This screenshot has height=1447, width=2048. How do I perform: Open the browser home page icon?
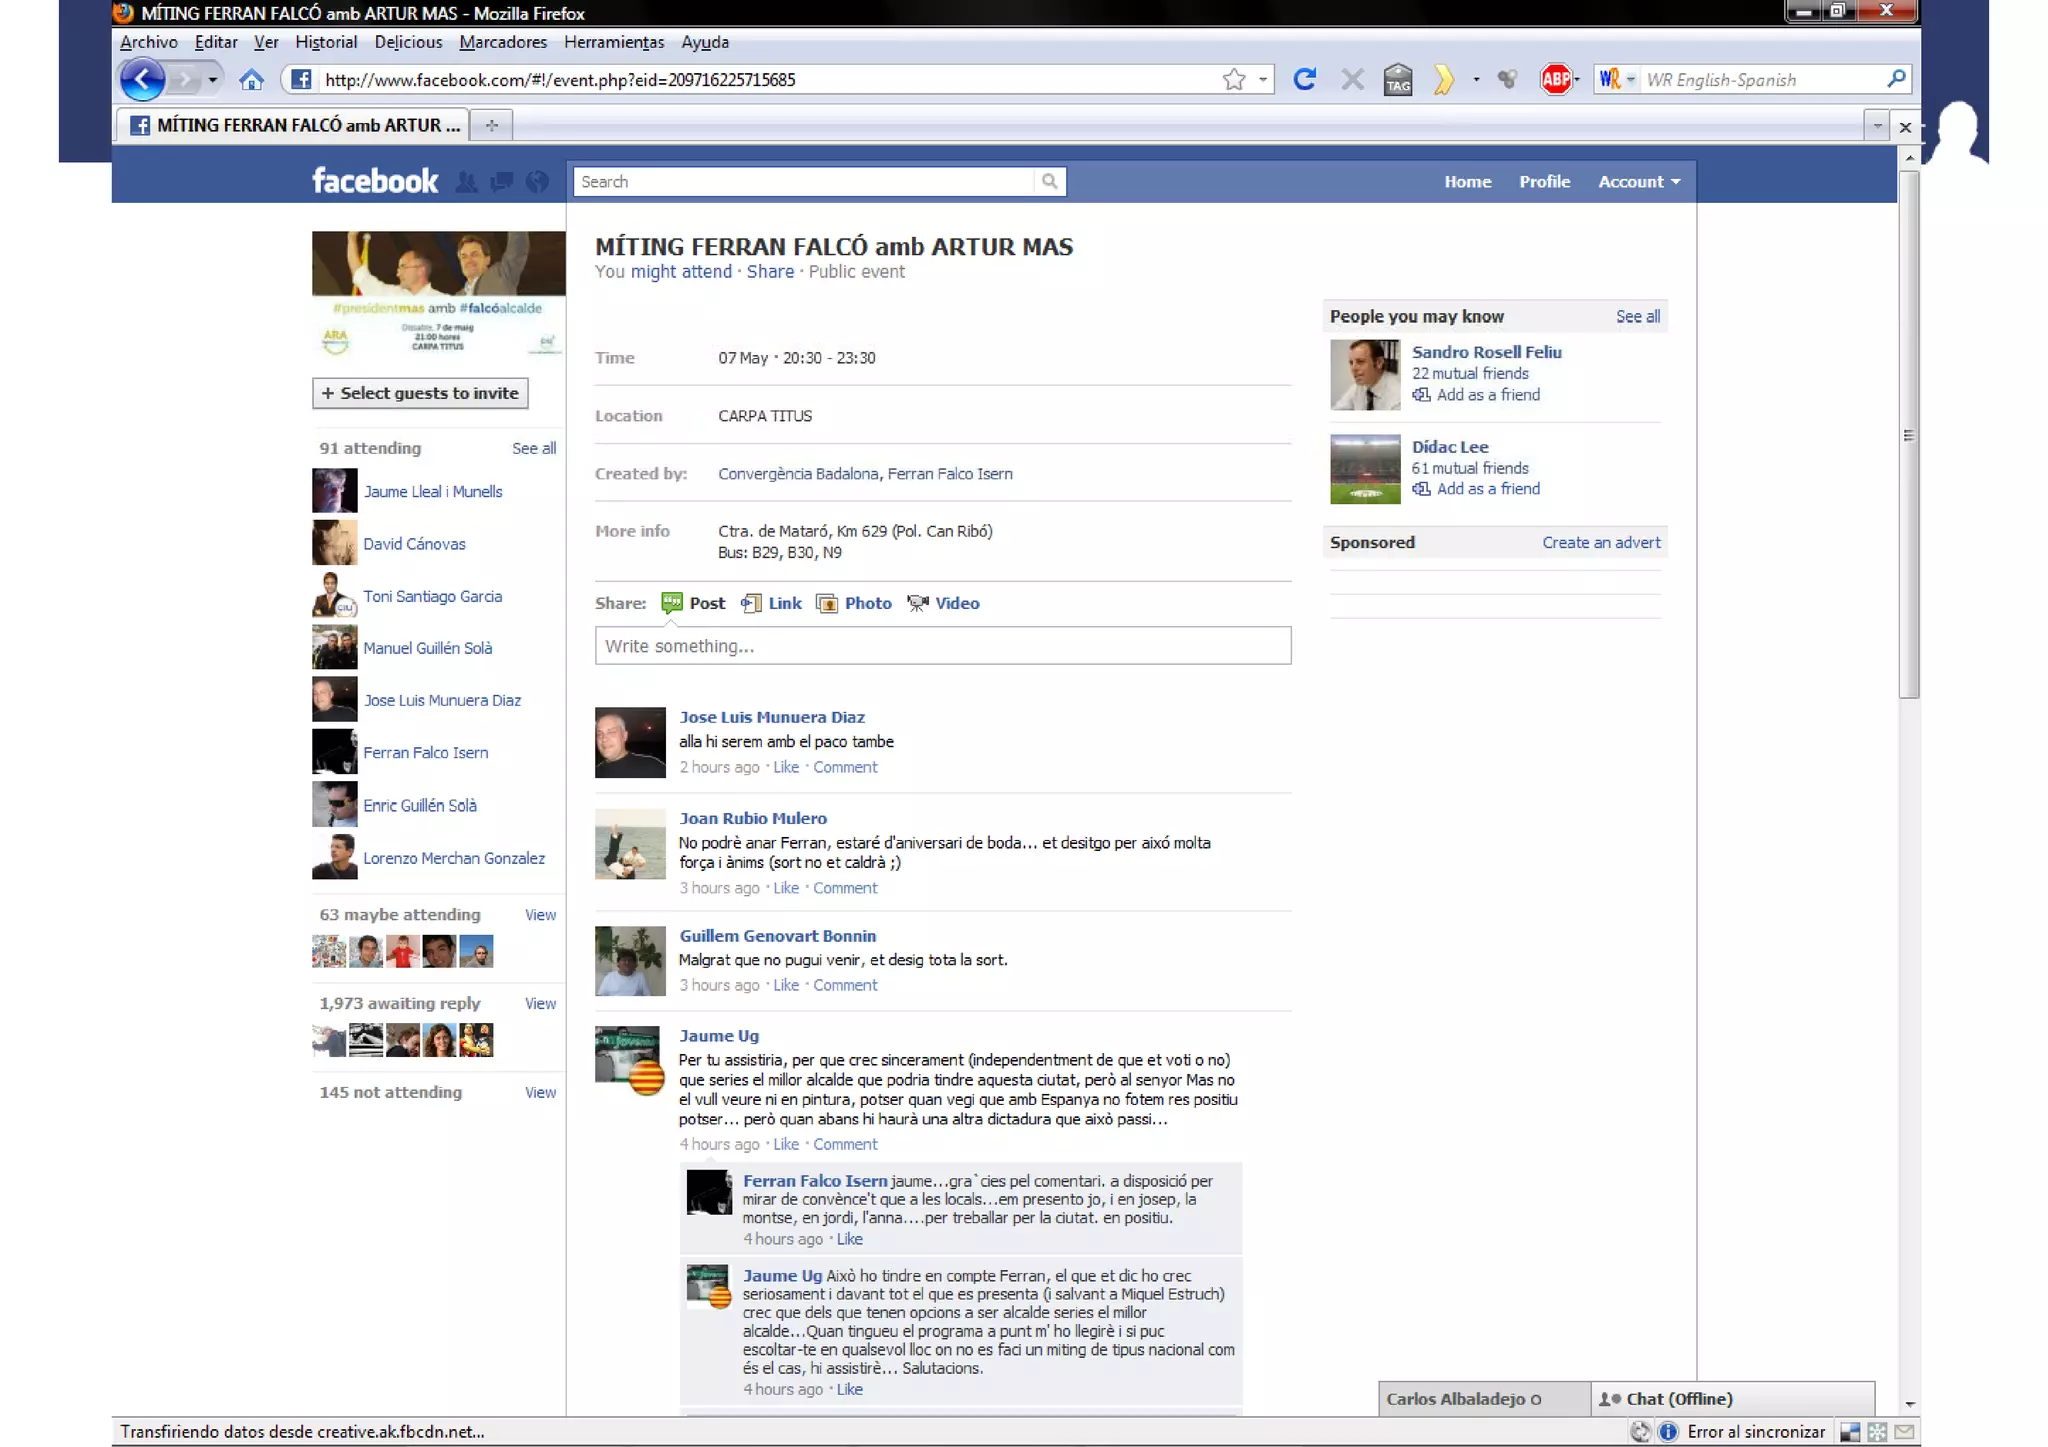[x=251, y=80]
